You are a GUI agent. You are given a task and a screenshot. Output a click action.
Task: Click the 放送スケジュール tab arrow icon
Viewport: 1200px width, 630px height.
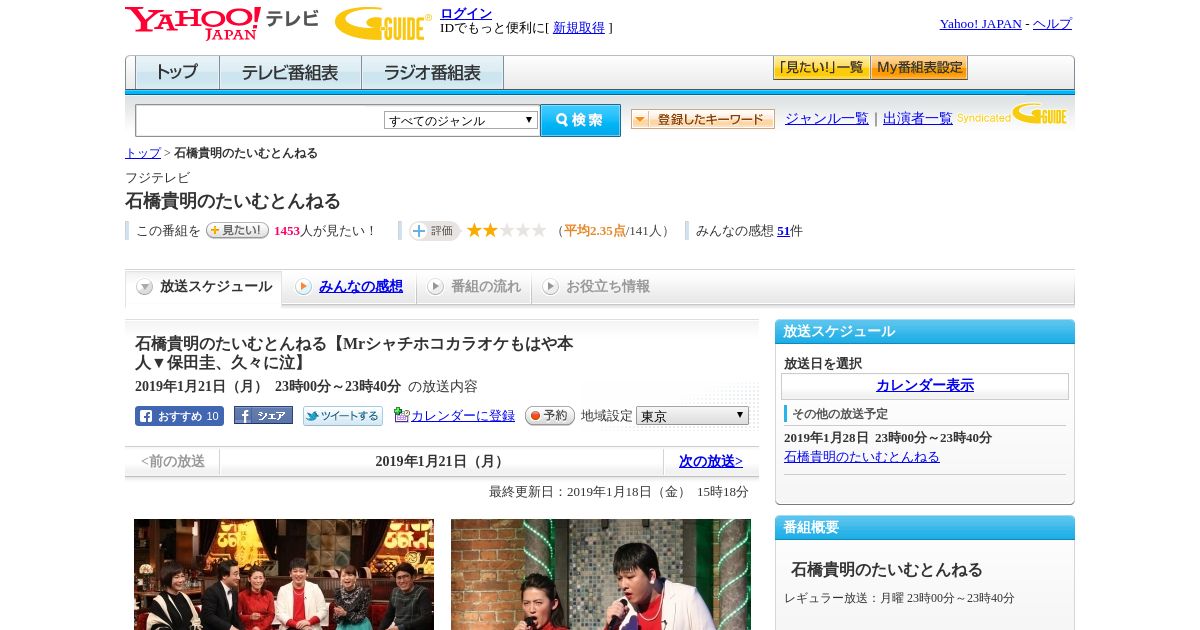coord(145,287)
